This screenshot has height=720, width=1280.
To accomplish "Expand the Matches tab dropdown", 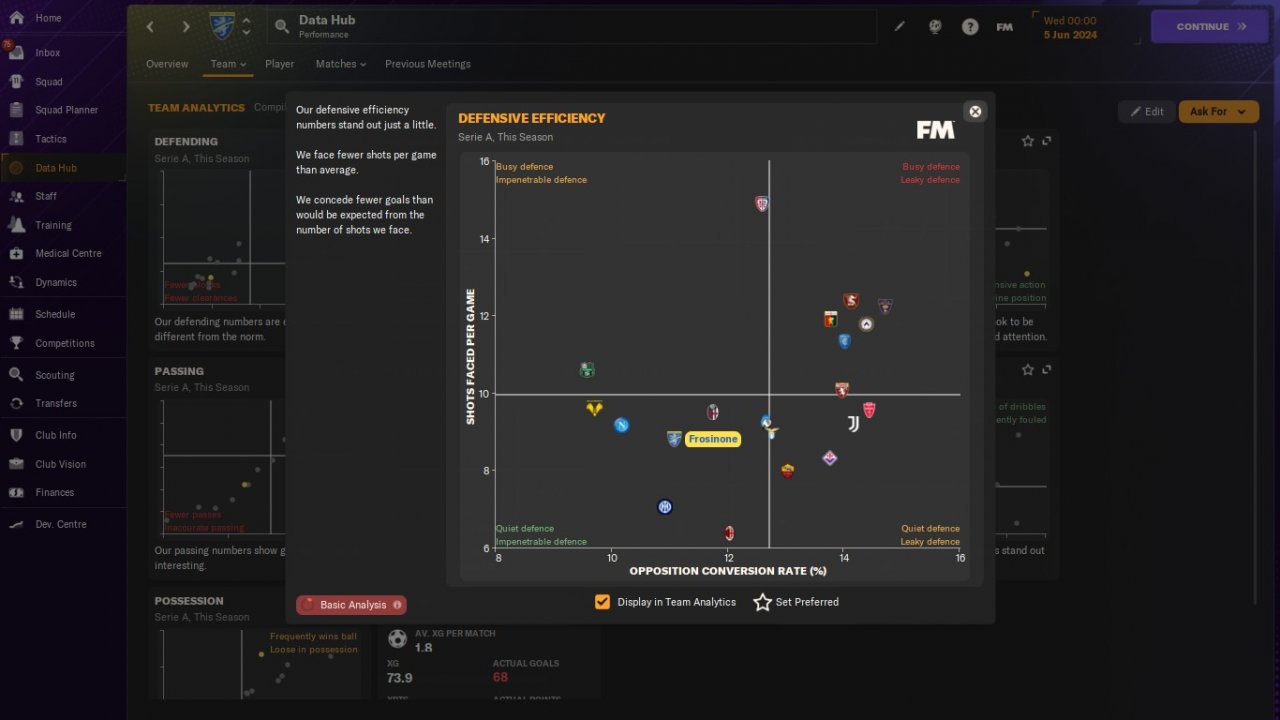I will 341,64.
